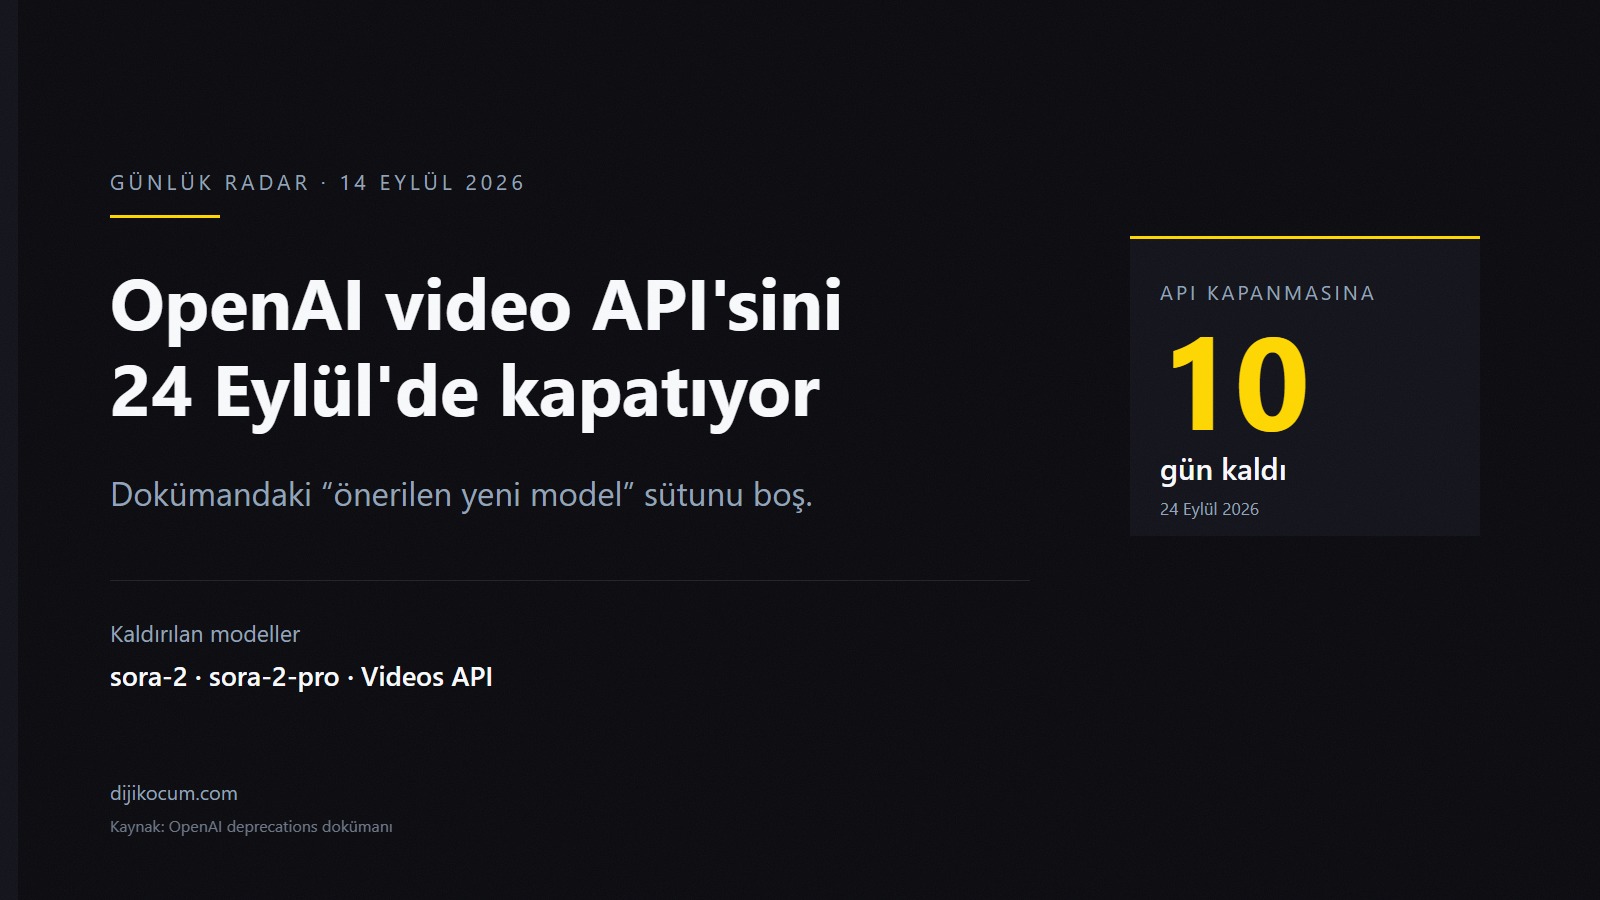
Task: Open the dijikocum.com site text
Action: click(x=174, y=793)
